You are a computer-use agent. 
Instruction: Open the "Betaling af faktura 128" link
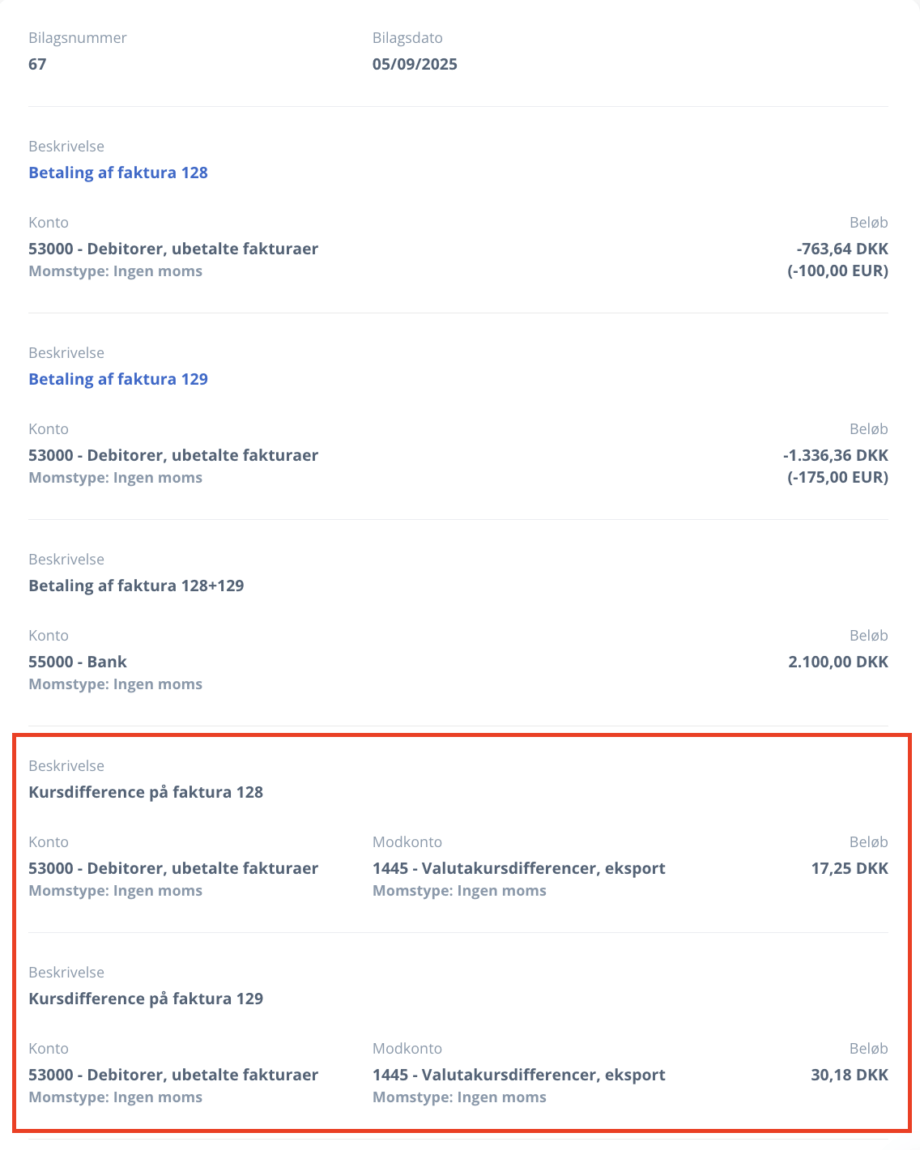click(x=118, y=173)
